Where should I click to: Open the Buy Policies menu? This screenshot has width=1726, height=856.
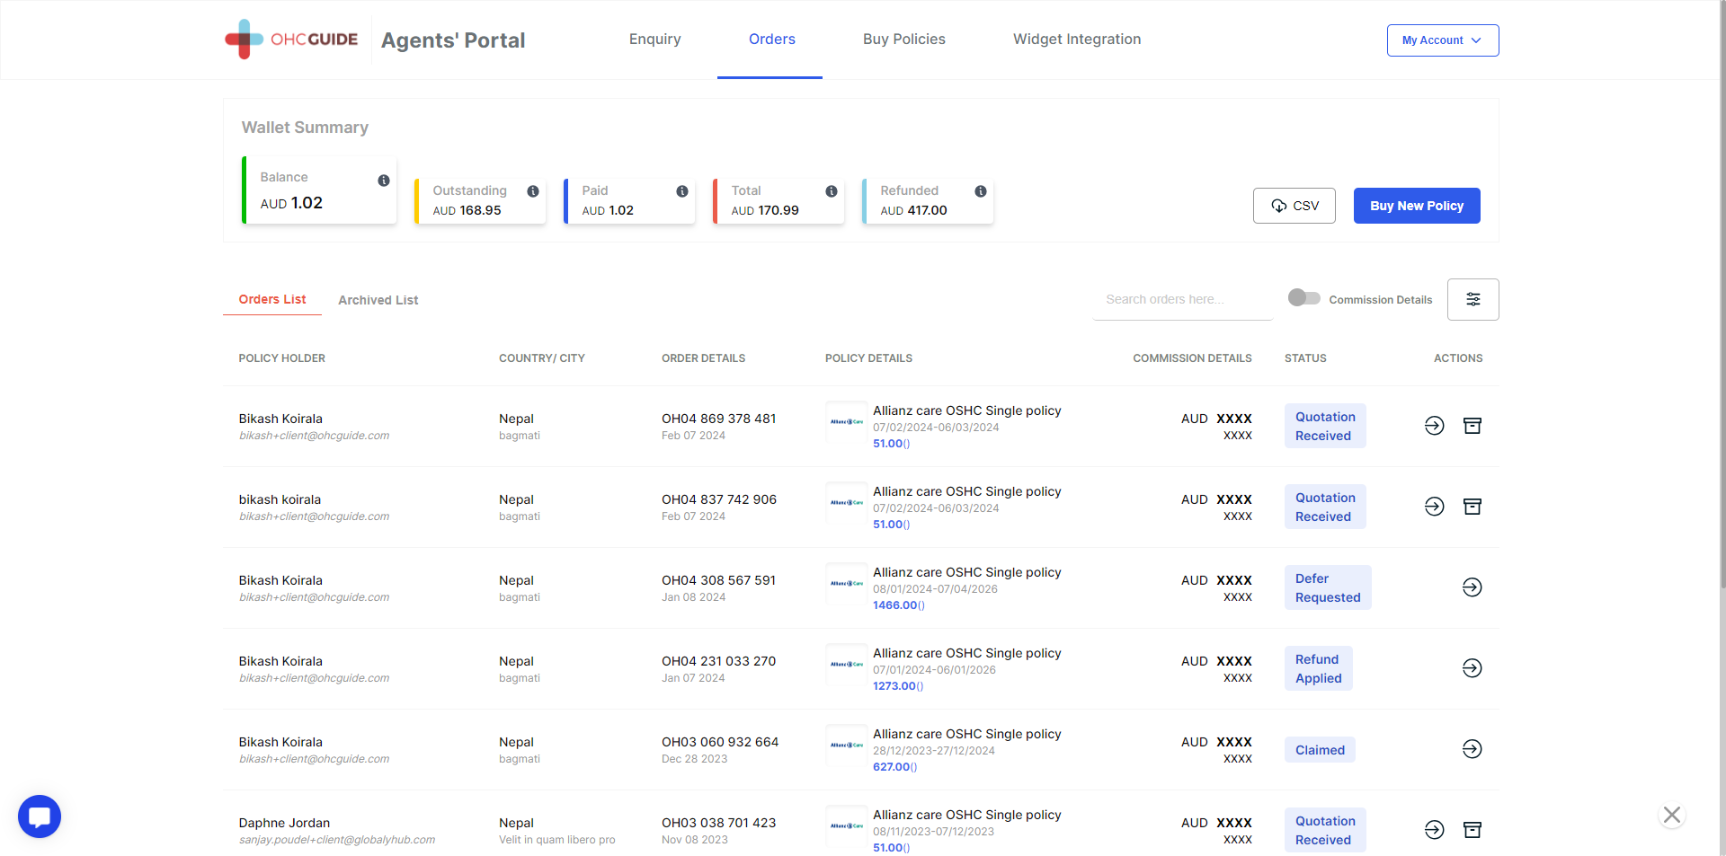[x=904, y=39]
